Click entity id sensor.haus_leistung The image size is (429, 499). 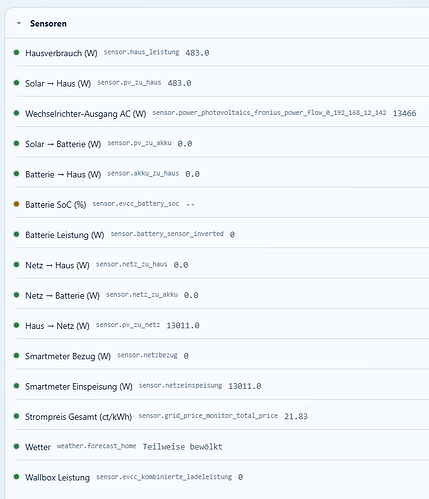click(x=141, y=52)
